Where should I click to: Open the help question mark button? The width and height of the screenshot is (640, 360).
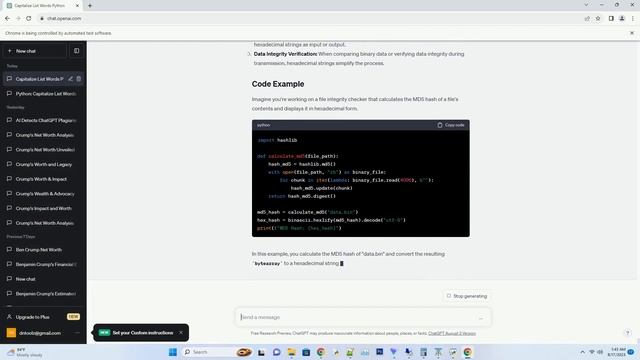[628, 333]
